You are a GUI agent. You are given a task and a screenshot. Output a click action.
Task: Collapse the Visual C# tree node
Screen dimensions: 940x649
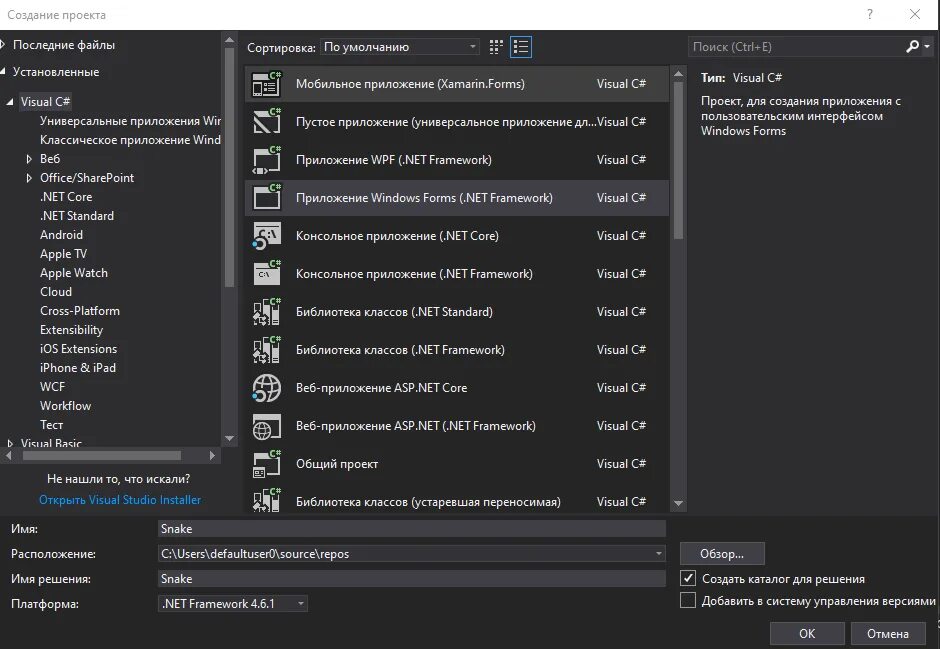click(10, 102)
